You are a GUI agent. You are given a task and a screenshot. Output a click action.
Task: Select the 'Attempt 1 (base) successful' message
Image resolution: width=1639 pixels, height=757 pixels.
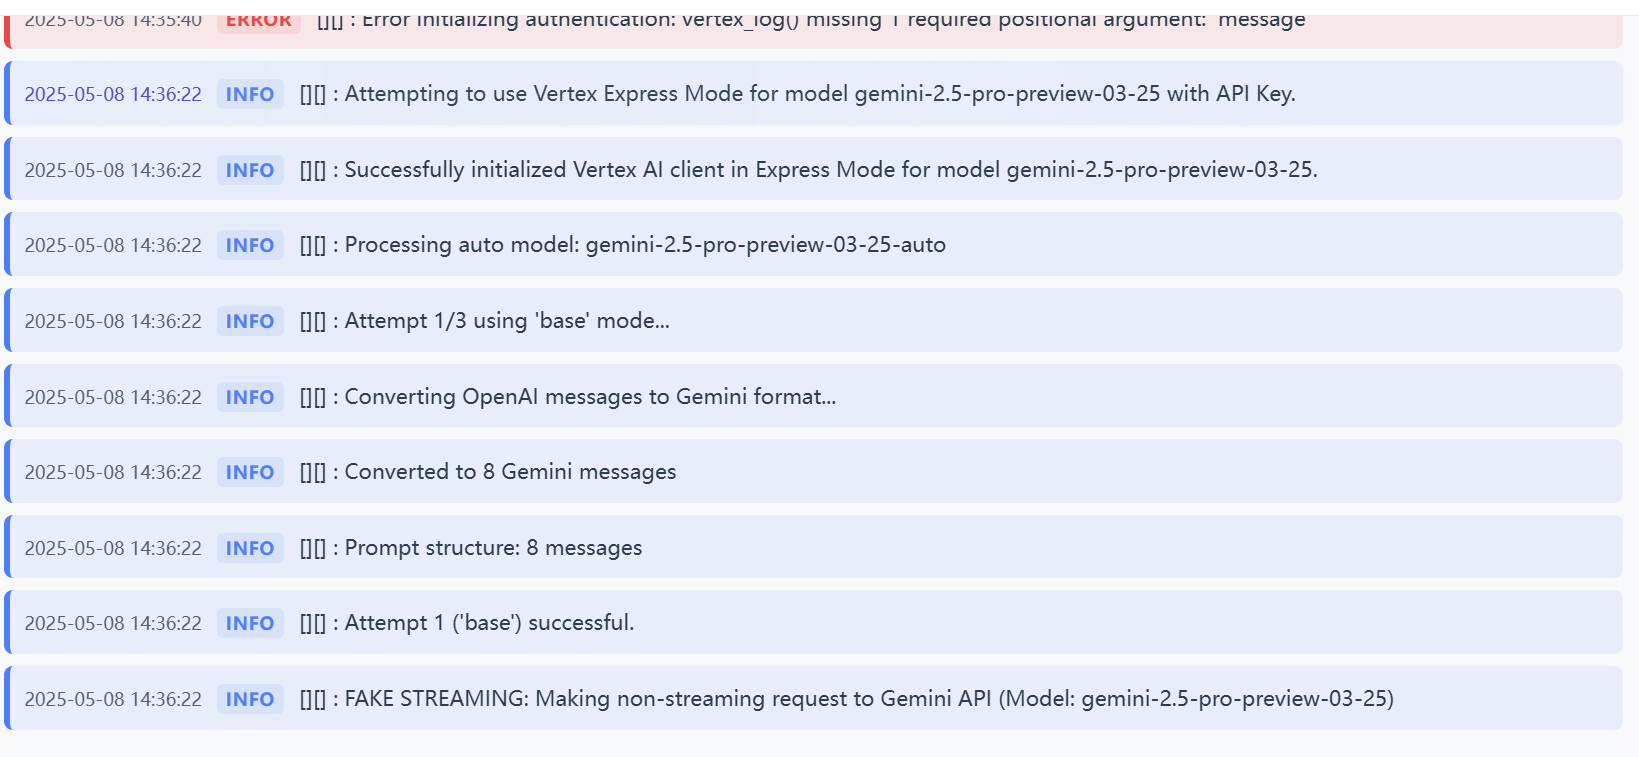point(467,623)
